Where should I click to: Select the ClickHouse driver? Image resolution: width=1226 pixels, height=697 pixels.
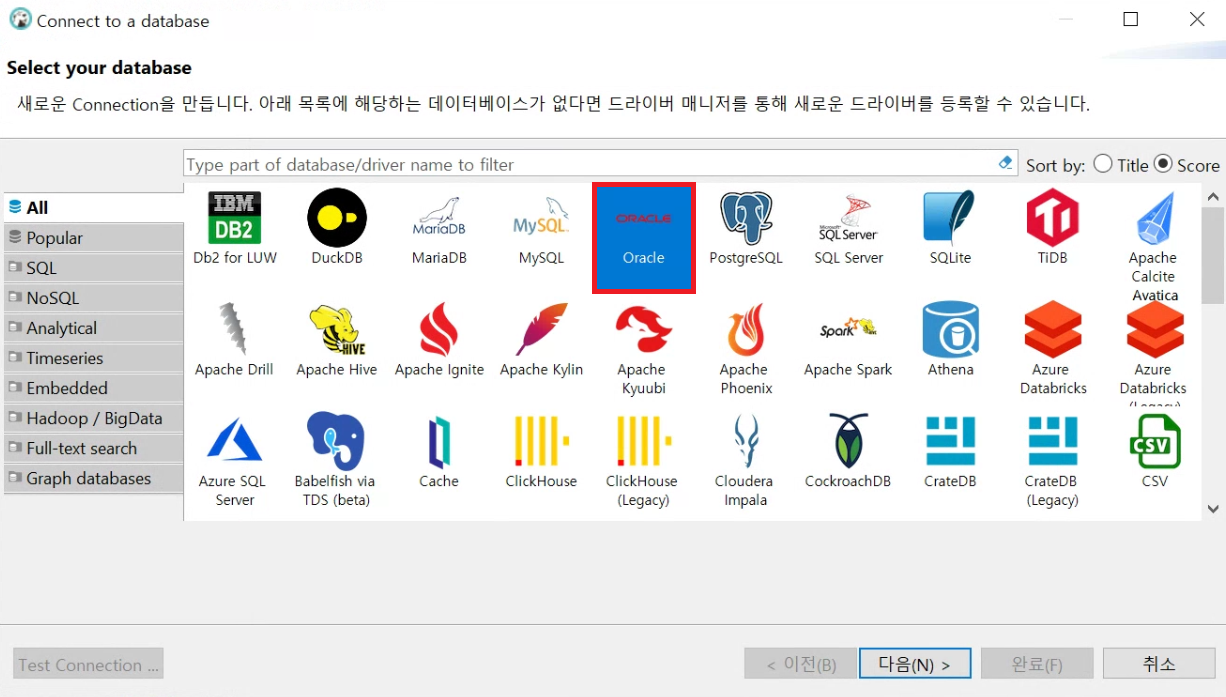pyautogui.click(x=541, y=452)
